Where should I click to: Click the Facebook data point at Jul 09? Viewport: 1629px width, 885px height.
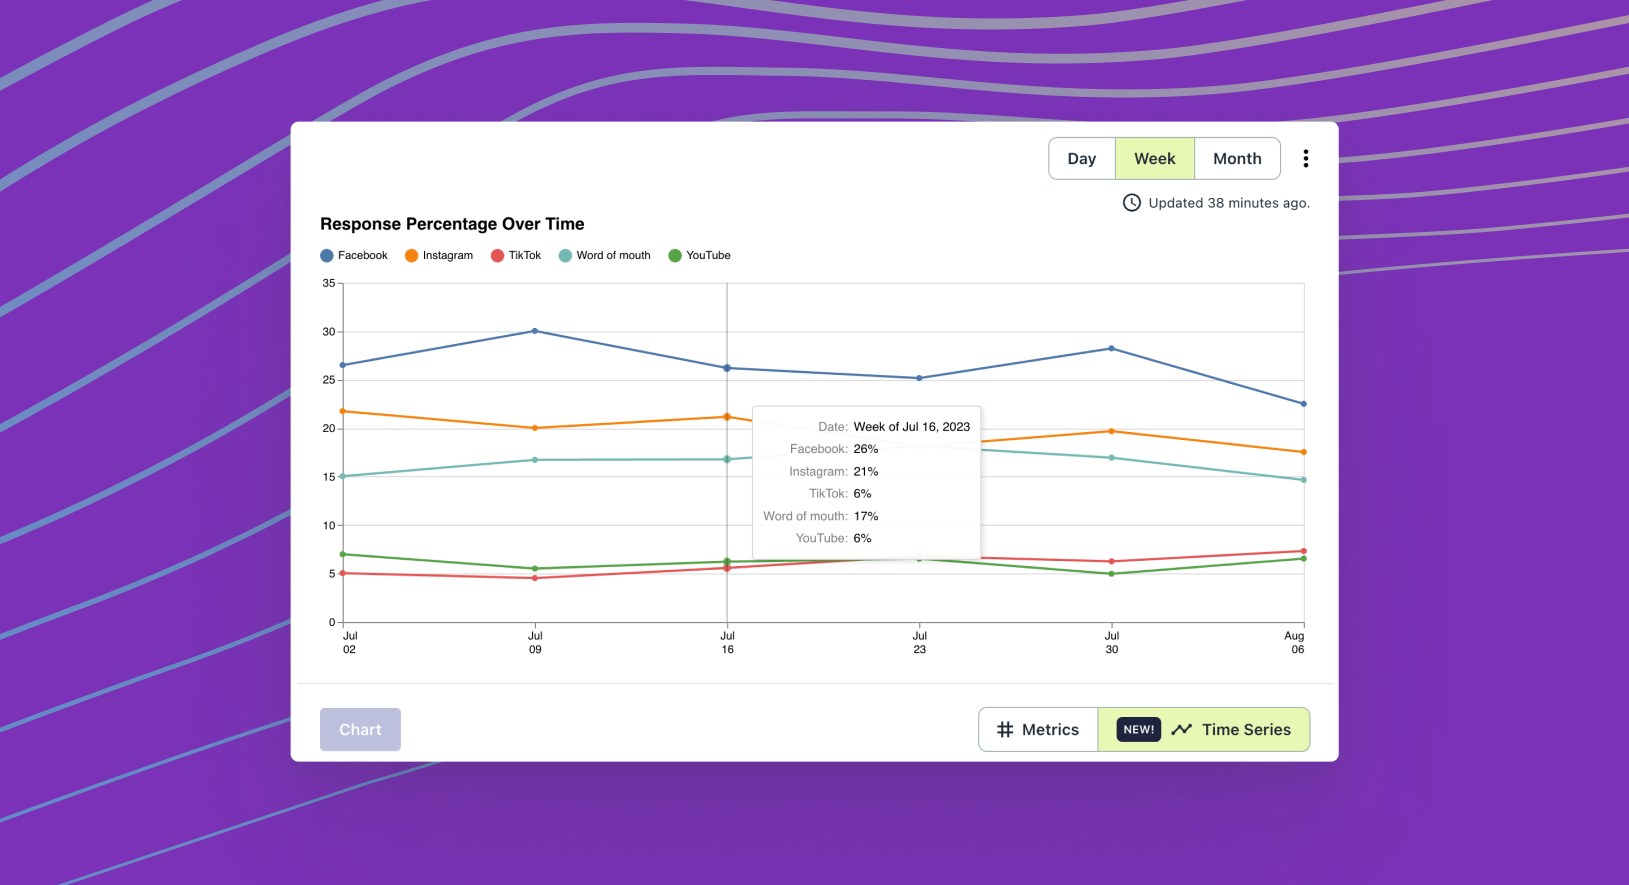(x=535, y=331)
